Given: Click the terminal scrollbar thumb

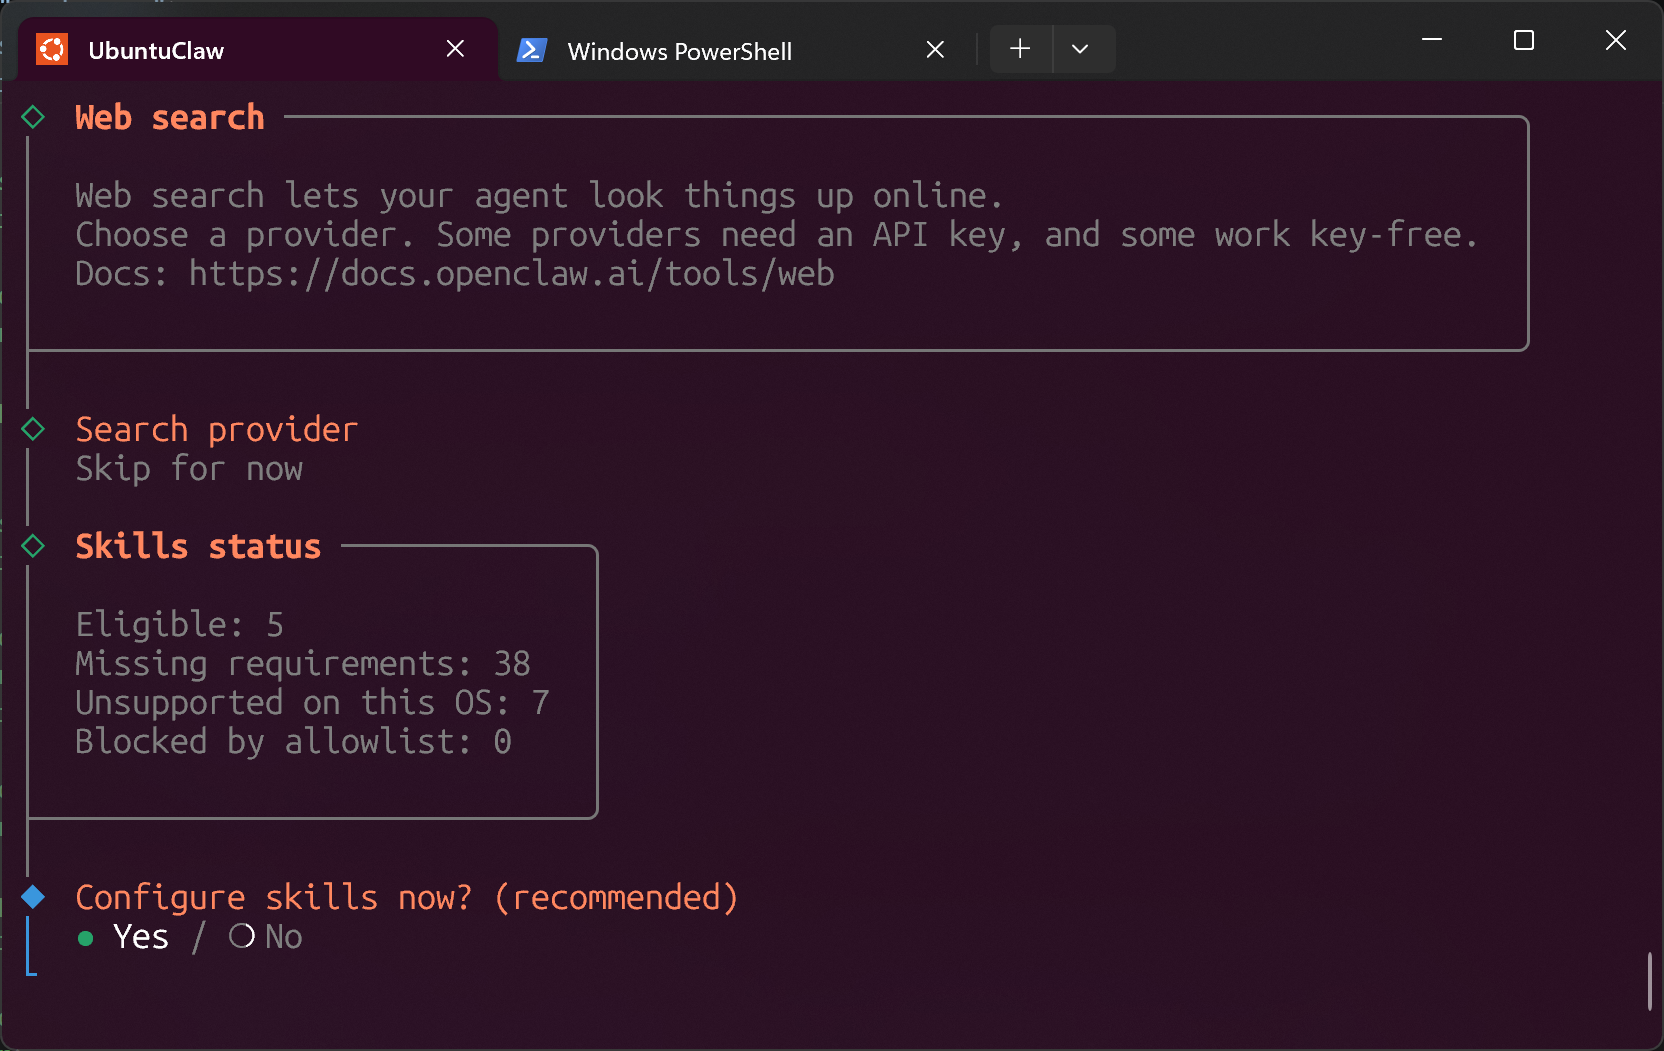Looking at the screenshot, I should click(1649, 981).
